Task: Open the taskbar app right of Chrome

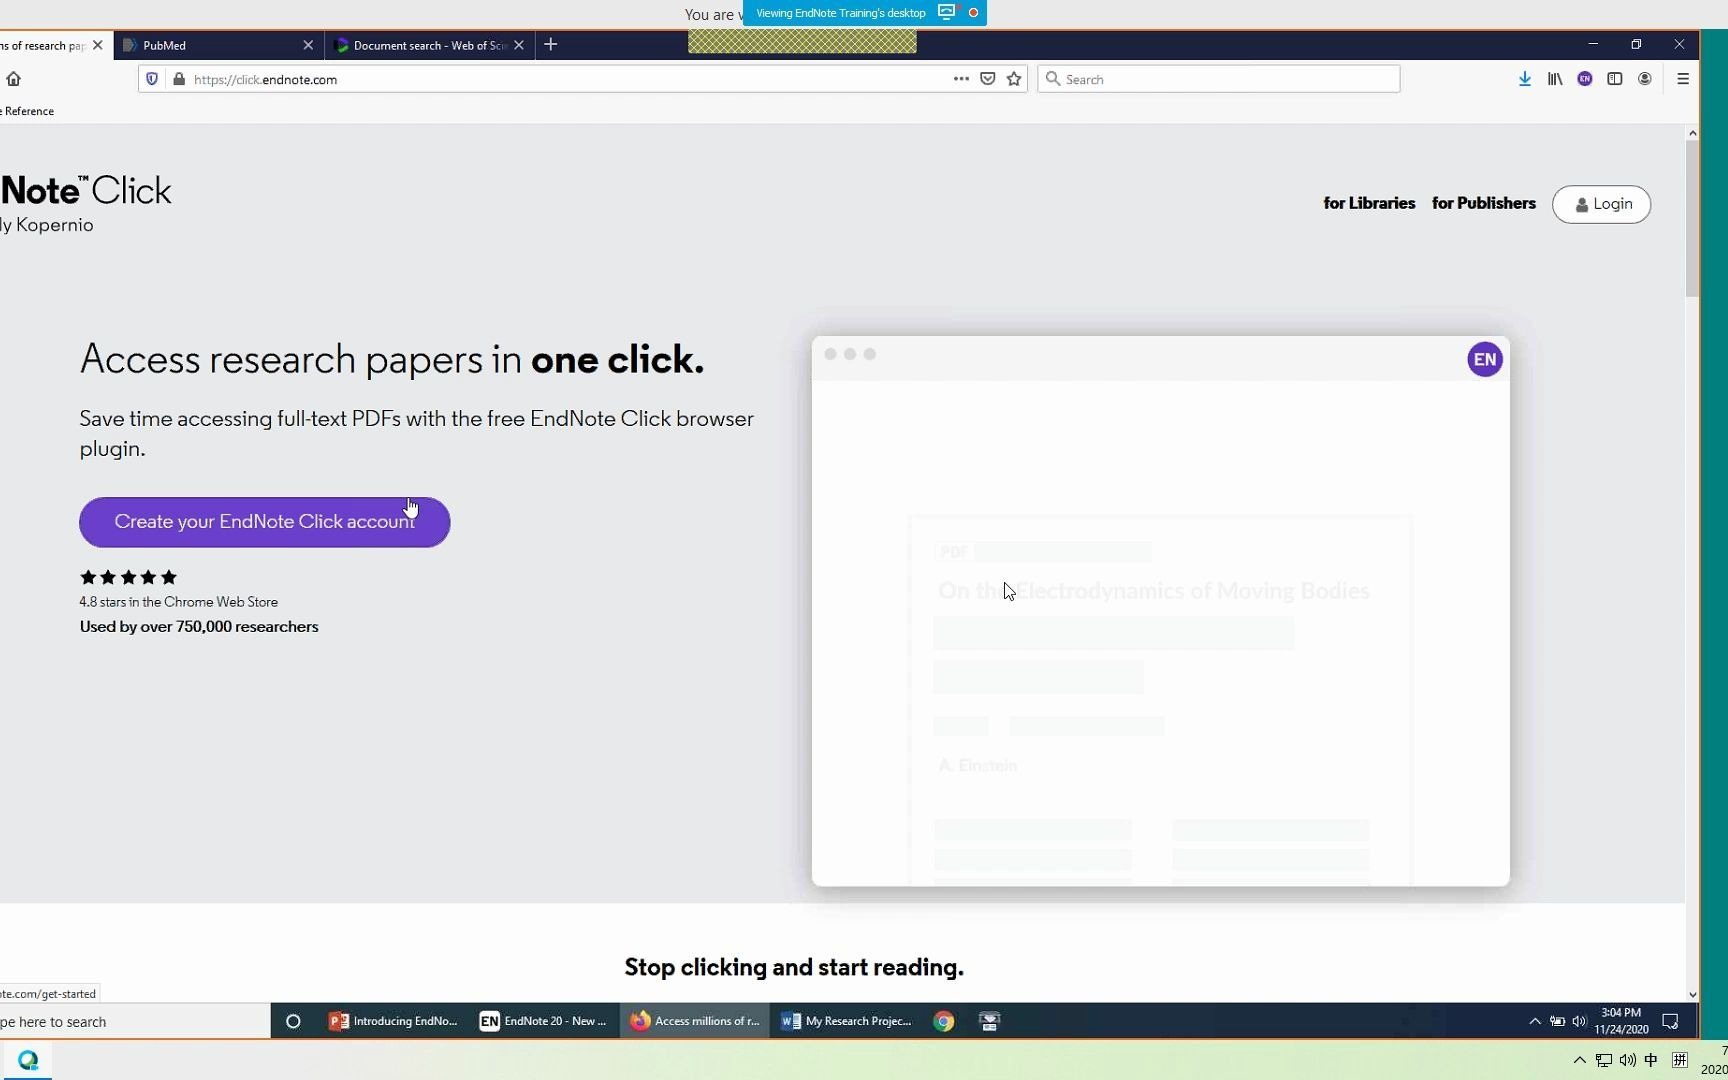Action: (x=989, y=1021)
